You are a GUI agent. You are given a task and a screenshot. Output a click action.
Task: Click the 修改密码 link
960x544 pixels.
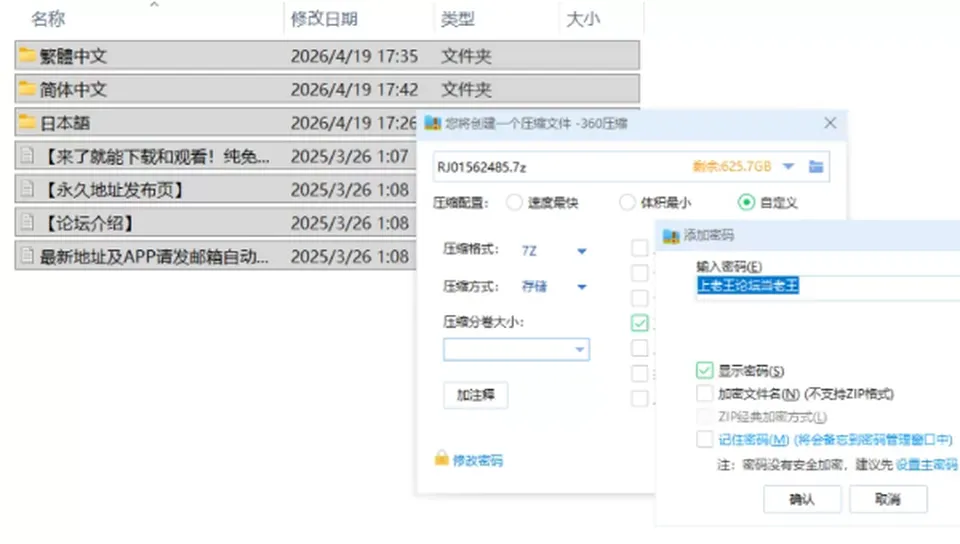tap(478, 460)
